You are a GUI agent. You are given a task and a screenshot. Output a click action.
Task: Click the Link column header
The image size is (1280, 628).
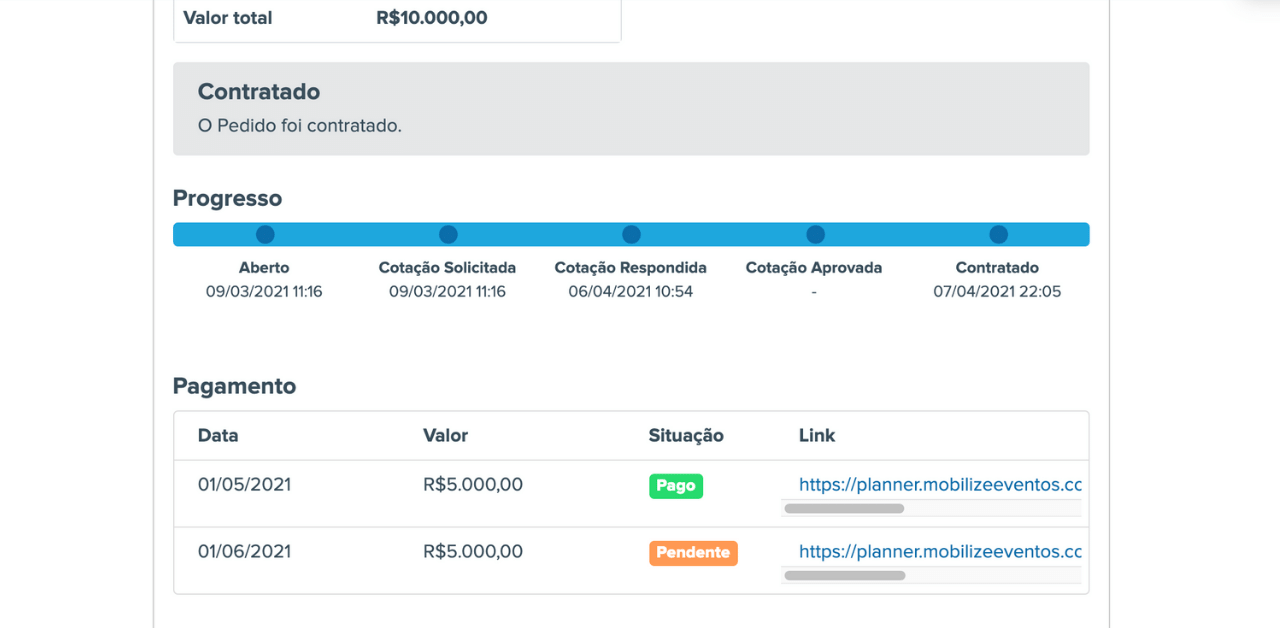tap(817, 435)
